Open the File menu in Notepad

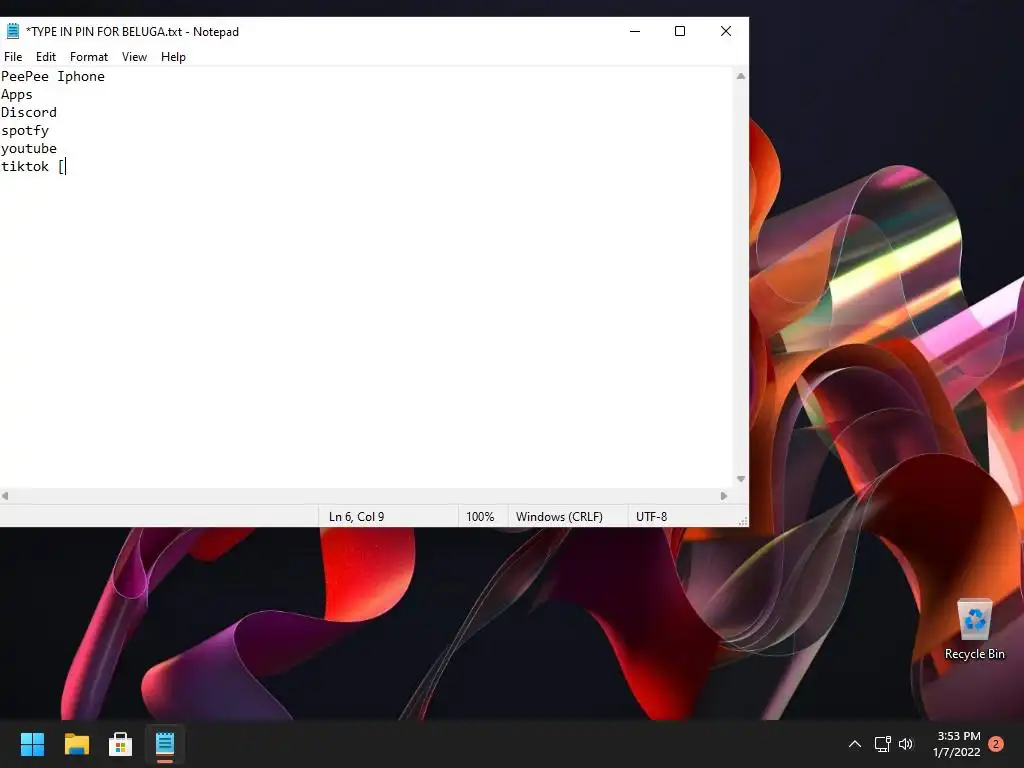tap(13, 57)
